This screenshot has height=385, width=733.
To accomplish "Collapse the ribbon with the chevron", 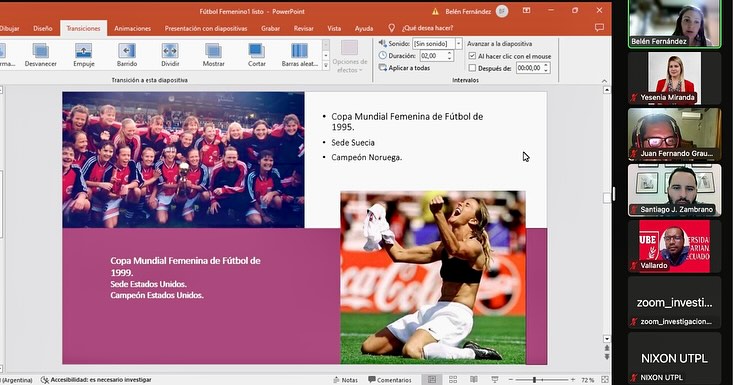I will (x=604, y=81).
